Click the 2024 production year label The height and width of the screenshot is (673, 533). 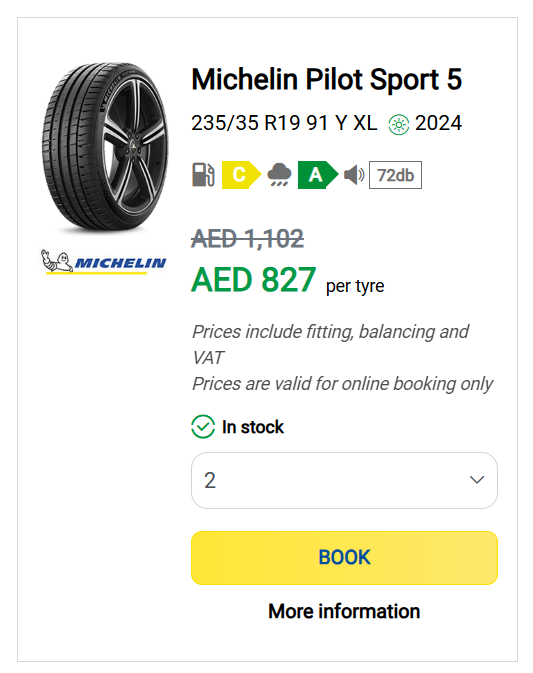(438, 124)
